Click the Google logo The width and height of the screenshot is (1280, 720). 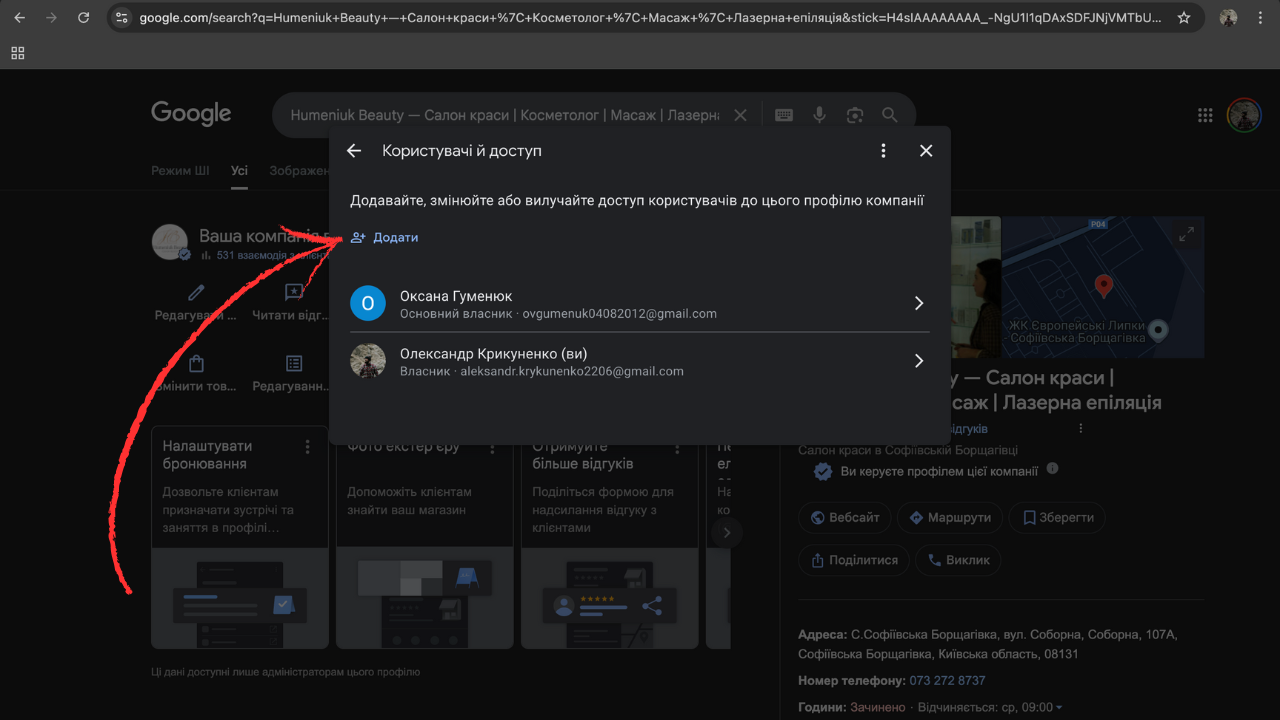[191, 114]
